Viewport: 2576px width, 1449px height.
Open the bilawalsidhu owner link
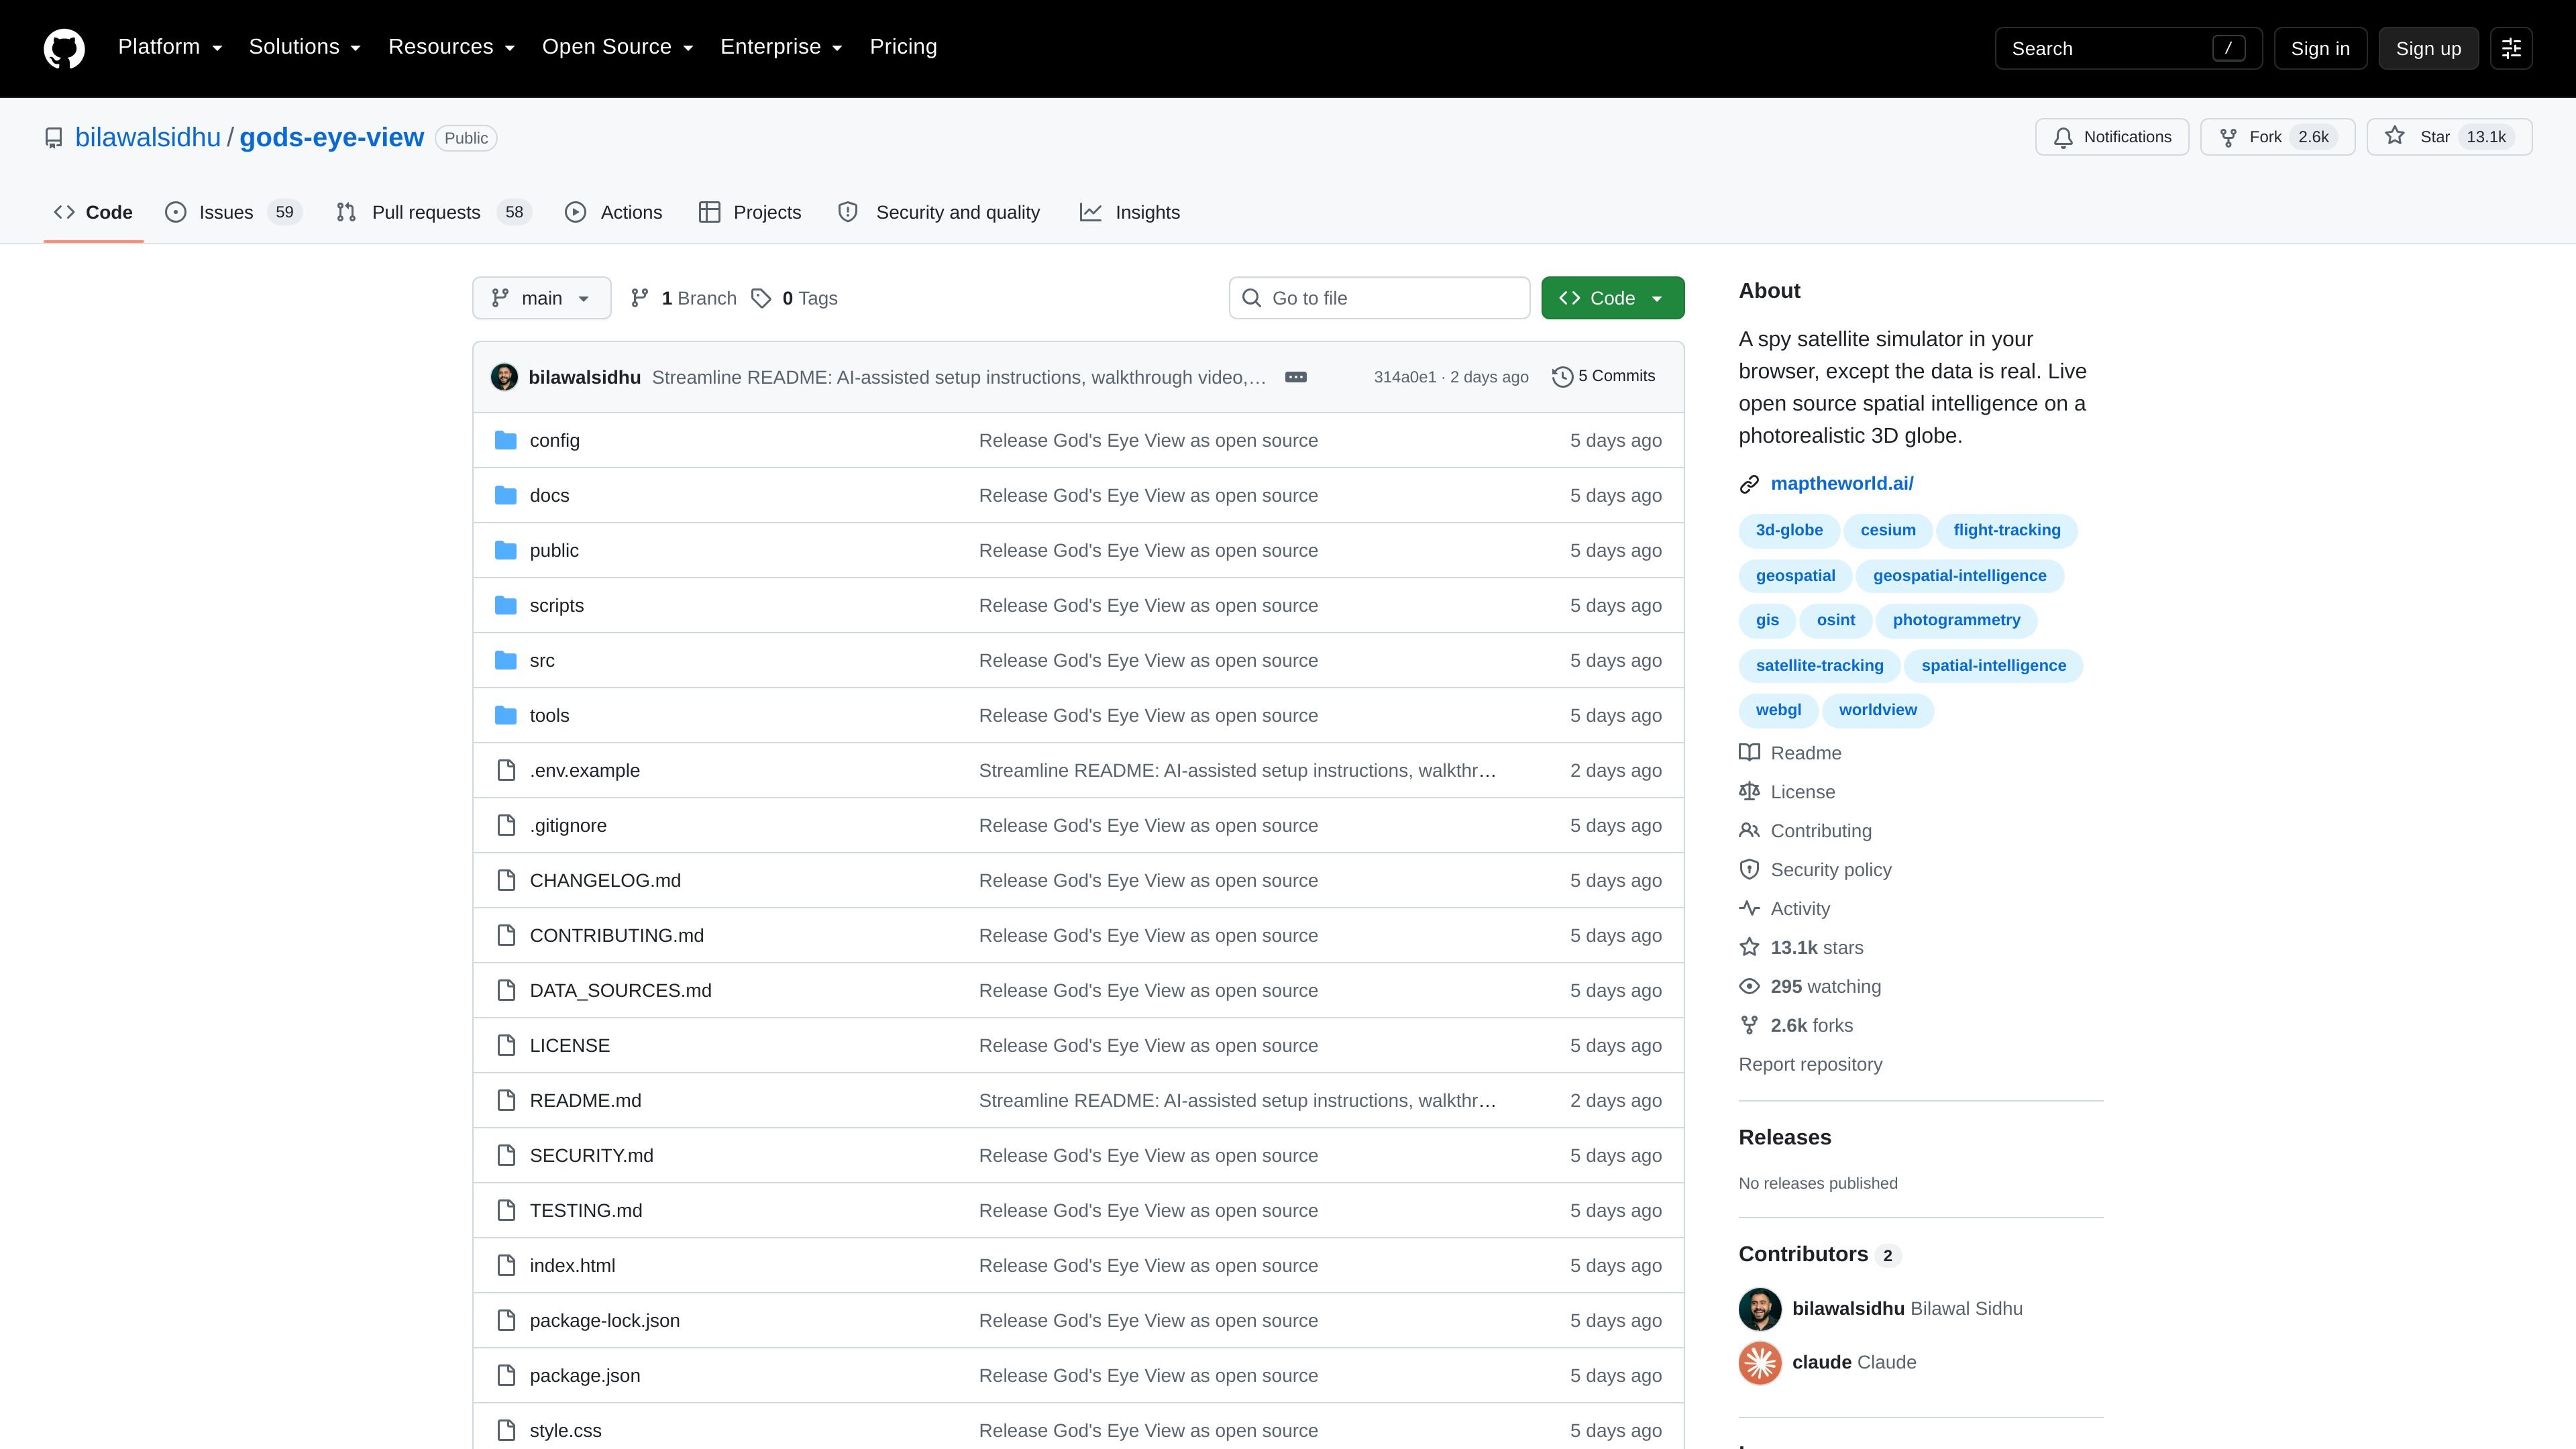tap(148, 138)
